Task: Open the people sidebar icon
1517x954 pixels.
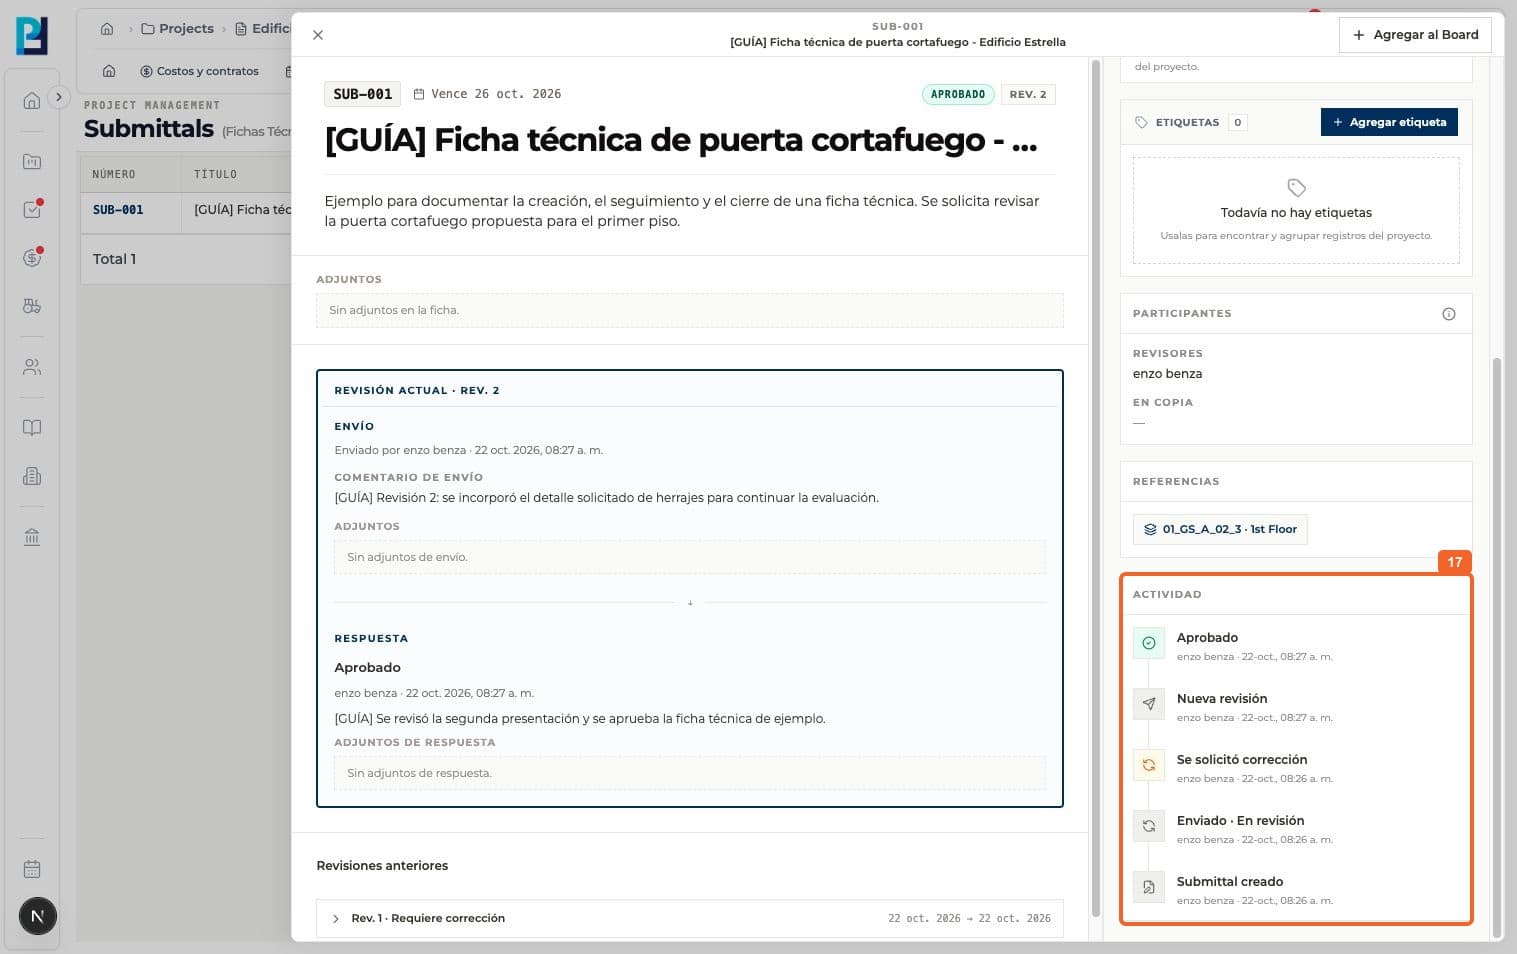Action: pos(32,367)
